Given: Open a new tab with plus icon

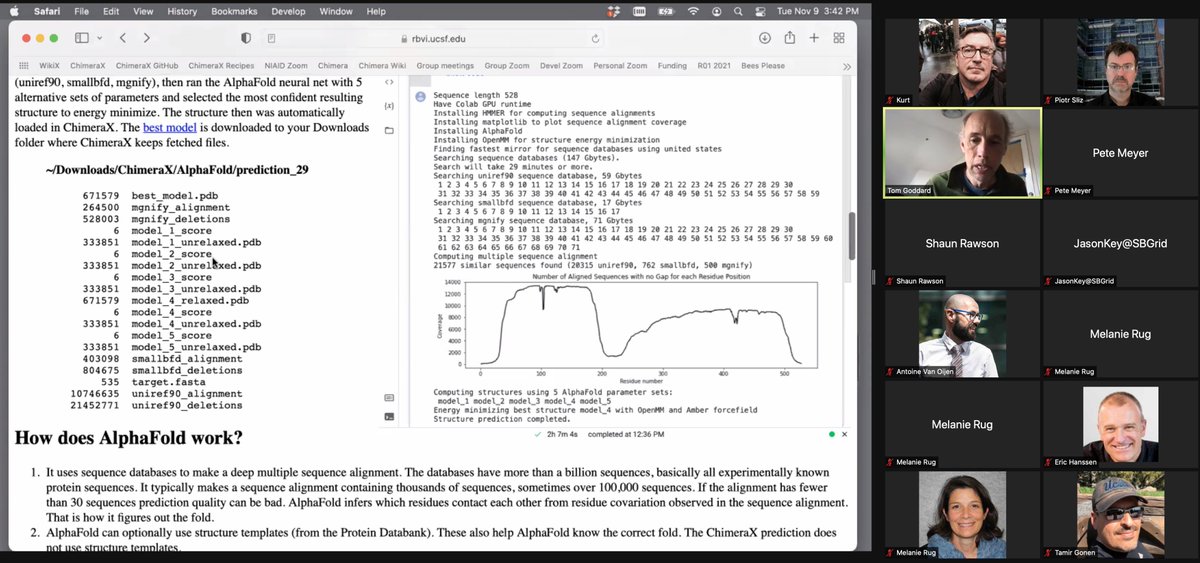Looking at the screenshot, I should pos(814,38).
